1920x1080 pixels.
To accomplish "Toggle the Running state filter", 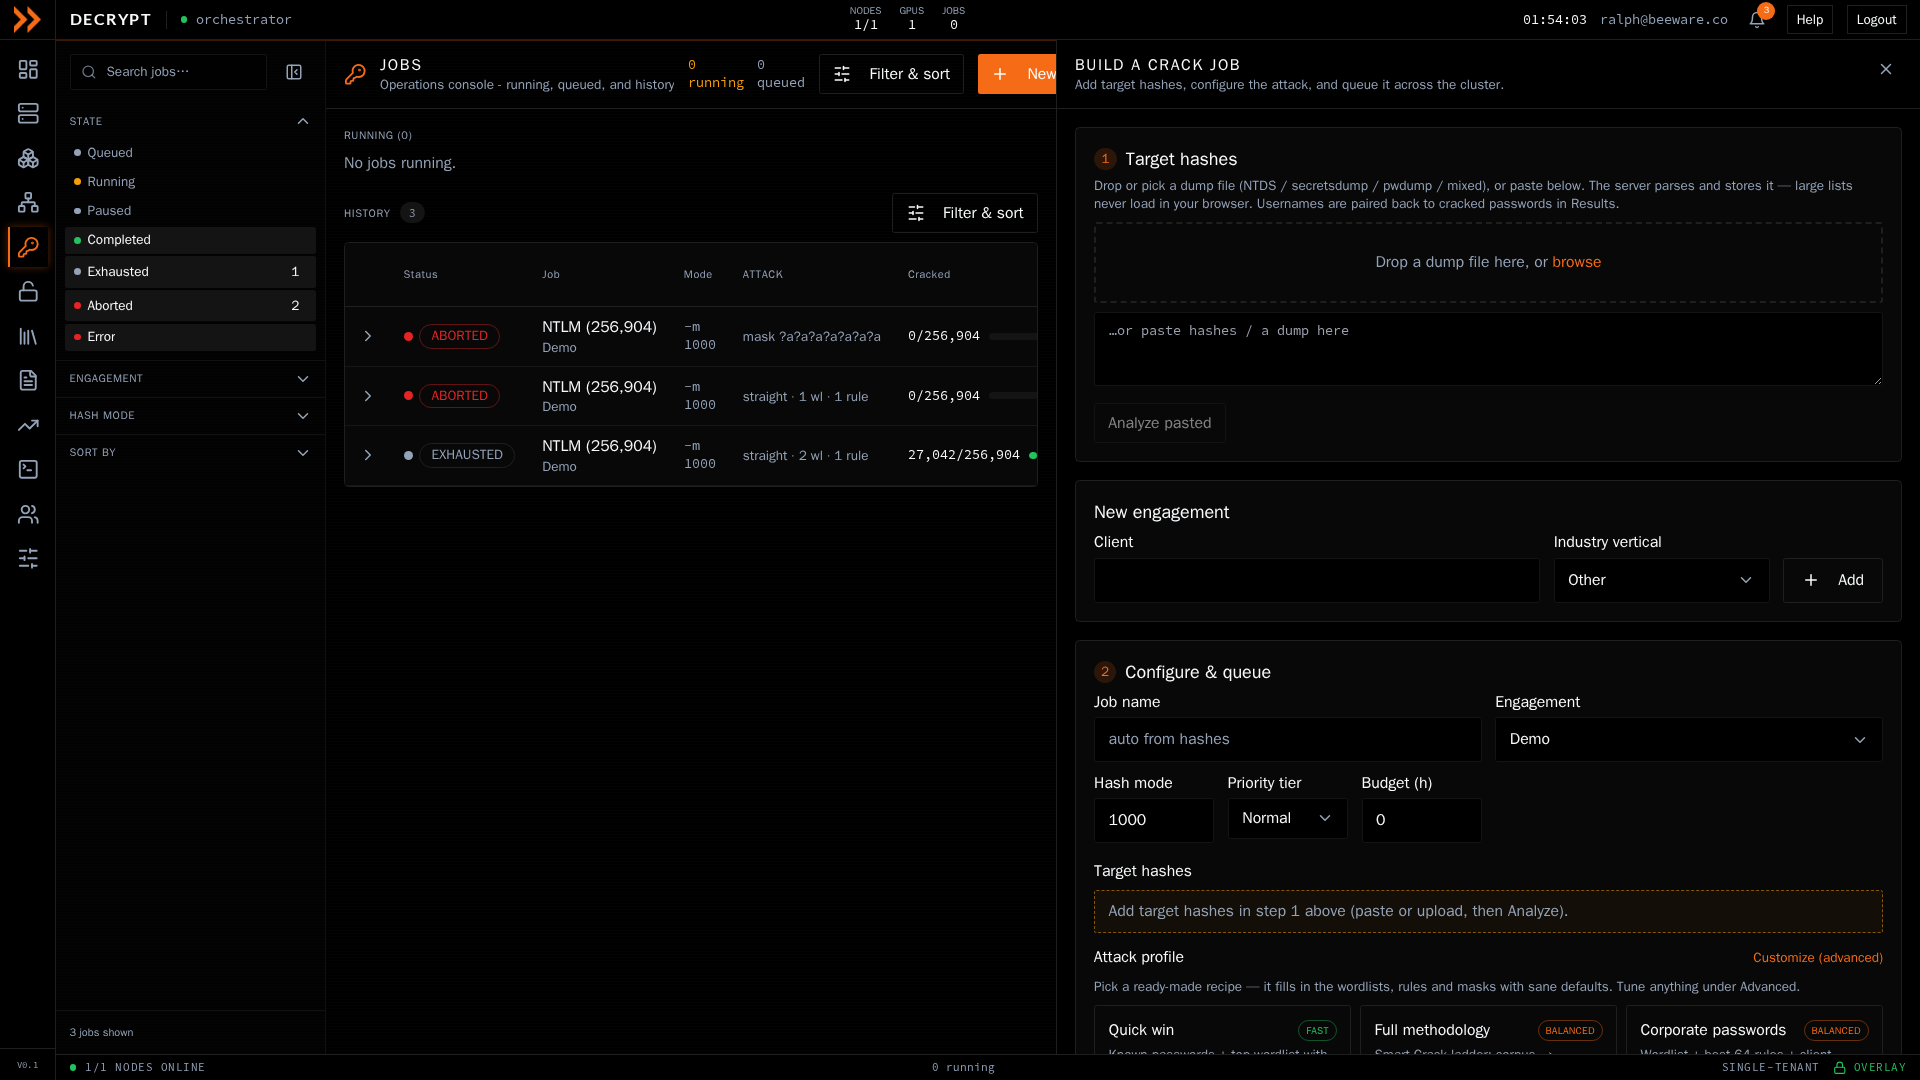I will (x=190, y=182).
